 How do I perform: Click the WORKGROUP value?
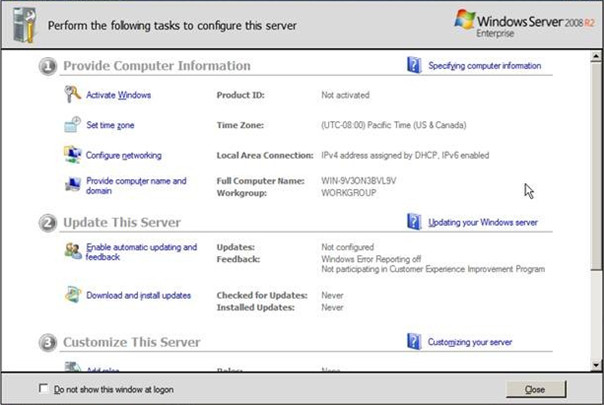coord(349,193)
